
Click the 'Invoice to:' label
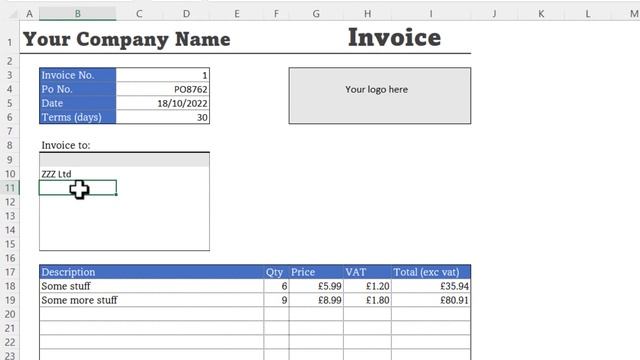pos(66,145)
